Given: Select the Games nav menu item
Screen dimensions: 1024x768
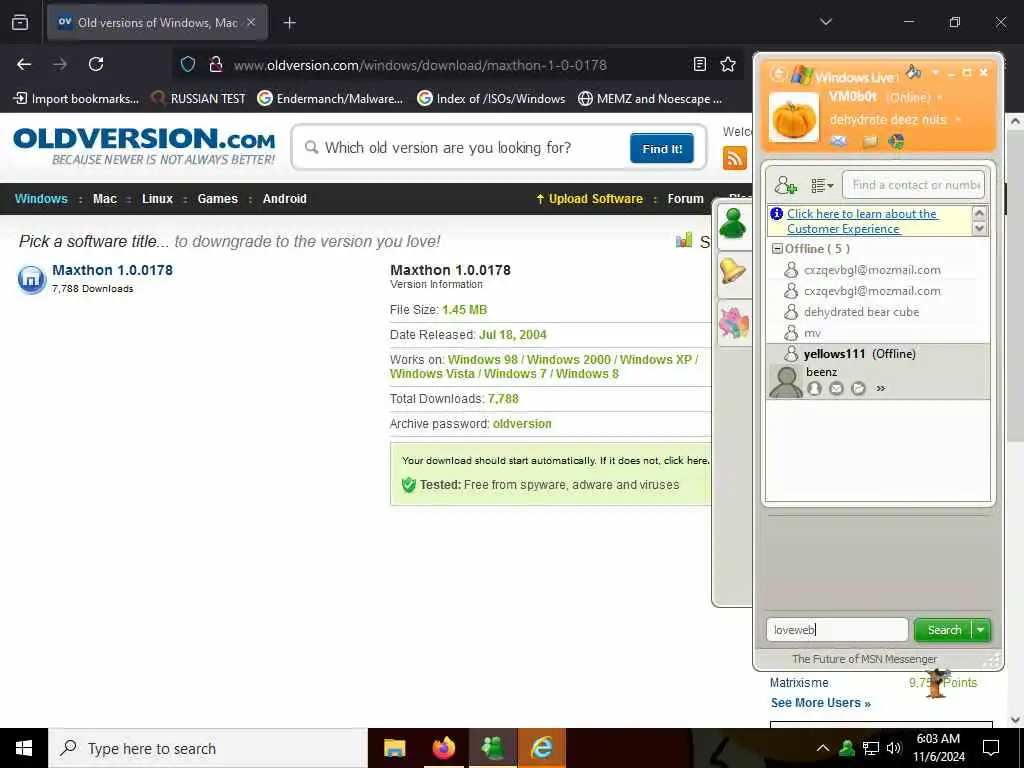Looking at the screenshot, I should point(217,199).
